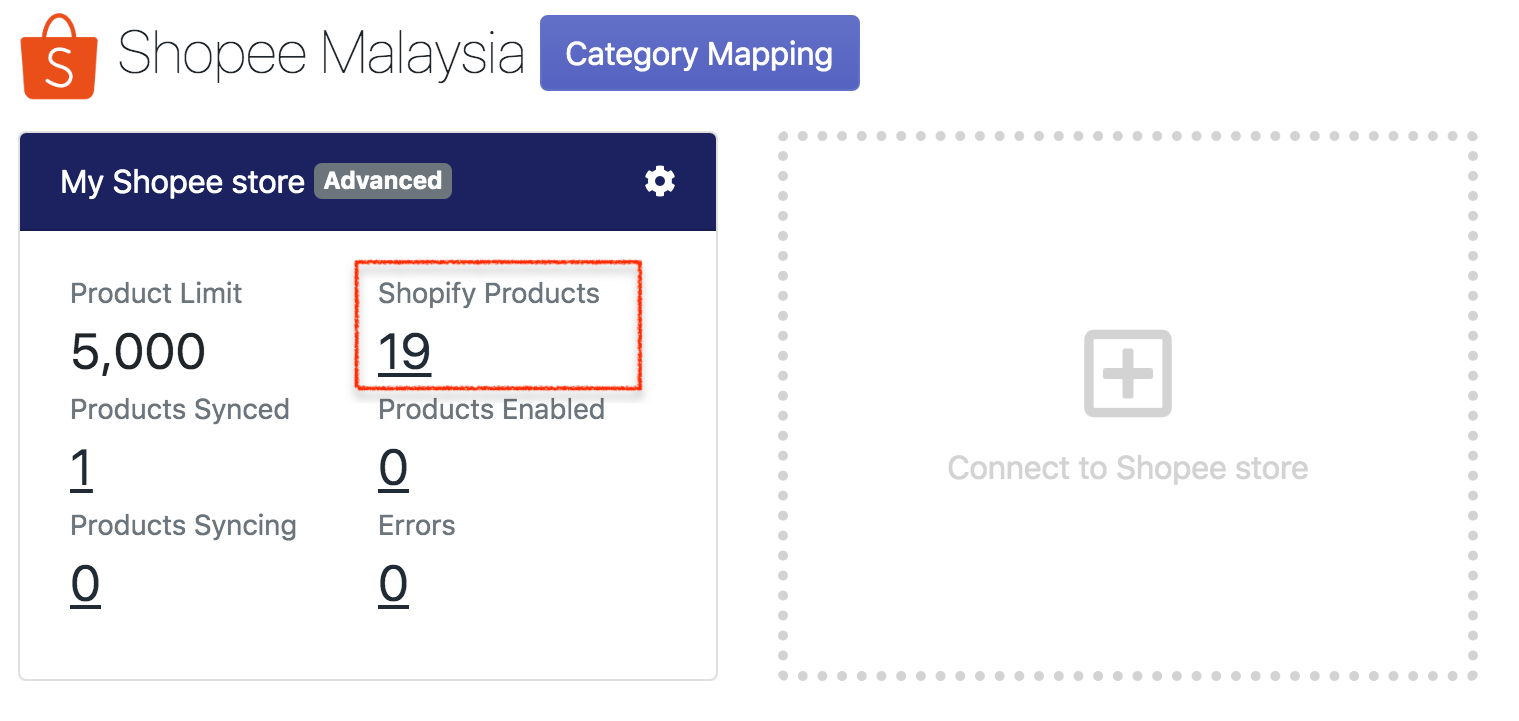Click the Shopee shopping bag logo
The width and height of the screenshot is (1519, 721).
tap(59, 57)
